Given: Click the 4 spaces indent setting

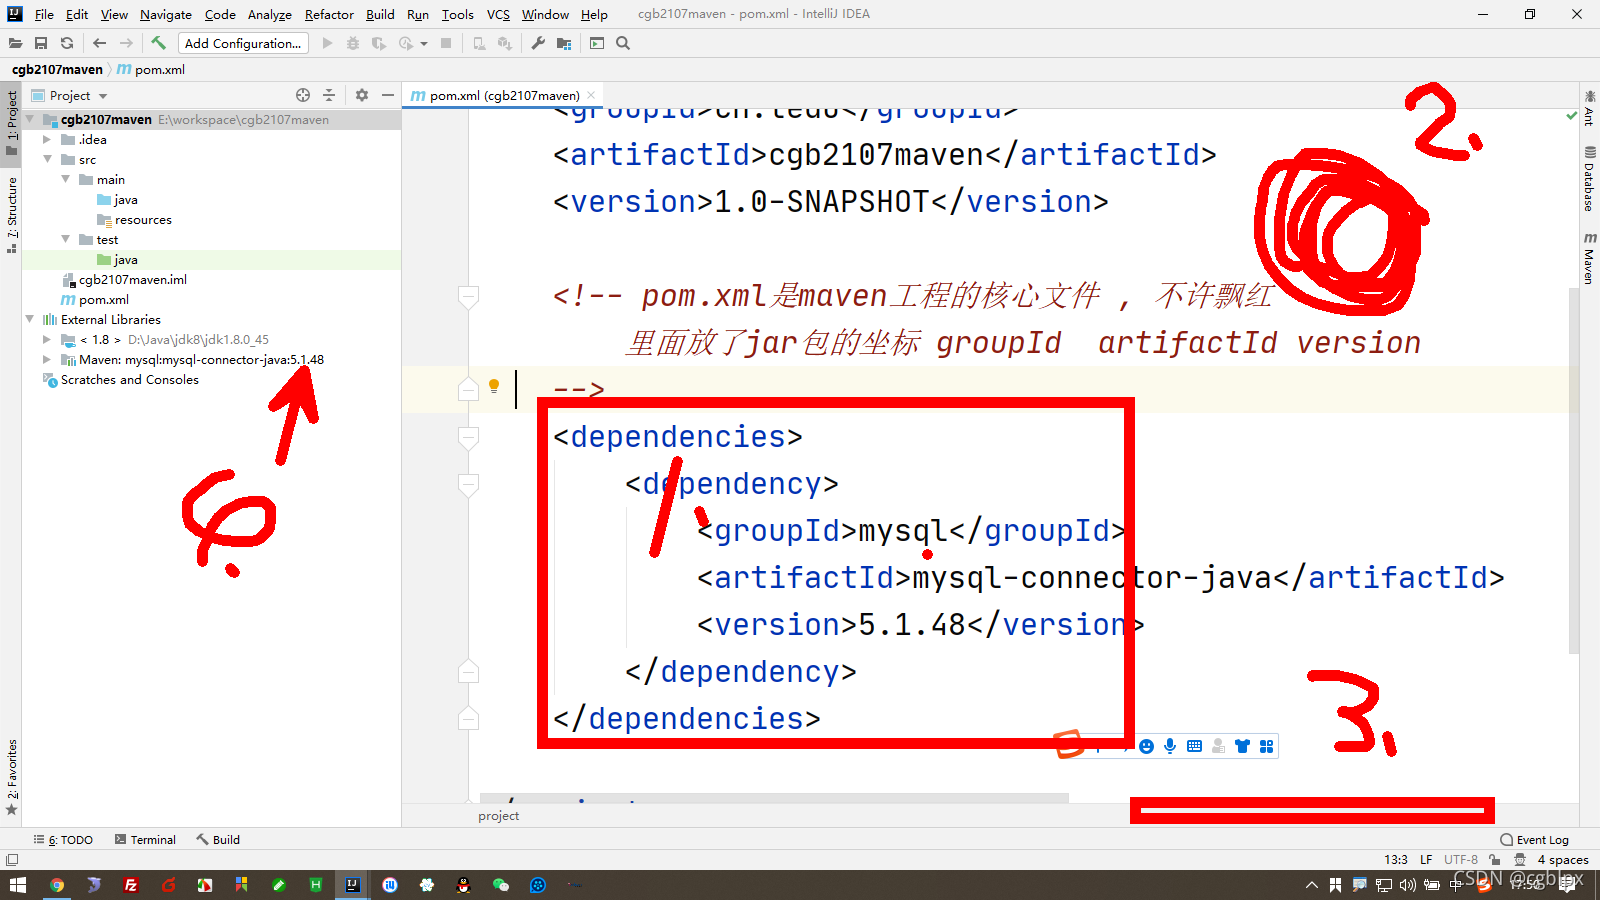Looking at the screenshot, I should (1563, 859).
